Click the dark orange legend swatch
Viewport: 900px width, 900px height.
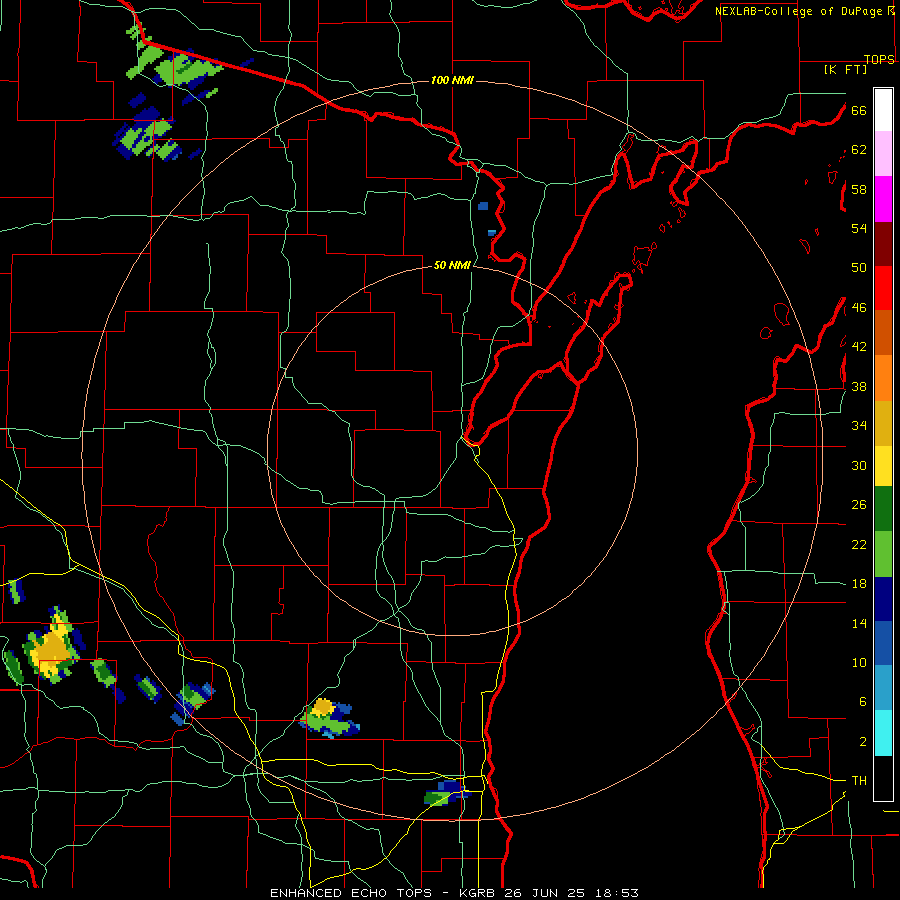883,332
